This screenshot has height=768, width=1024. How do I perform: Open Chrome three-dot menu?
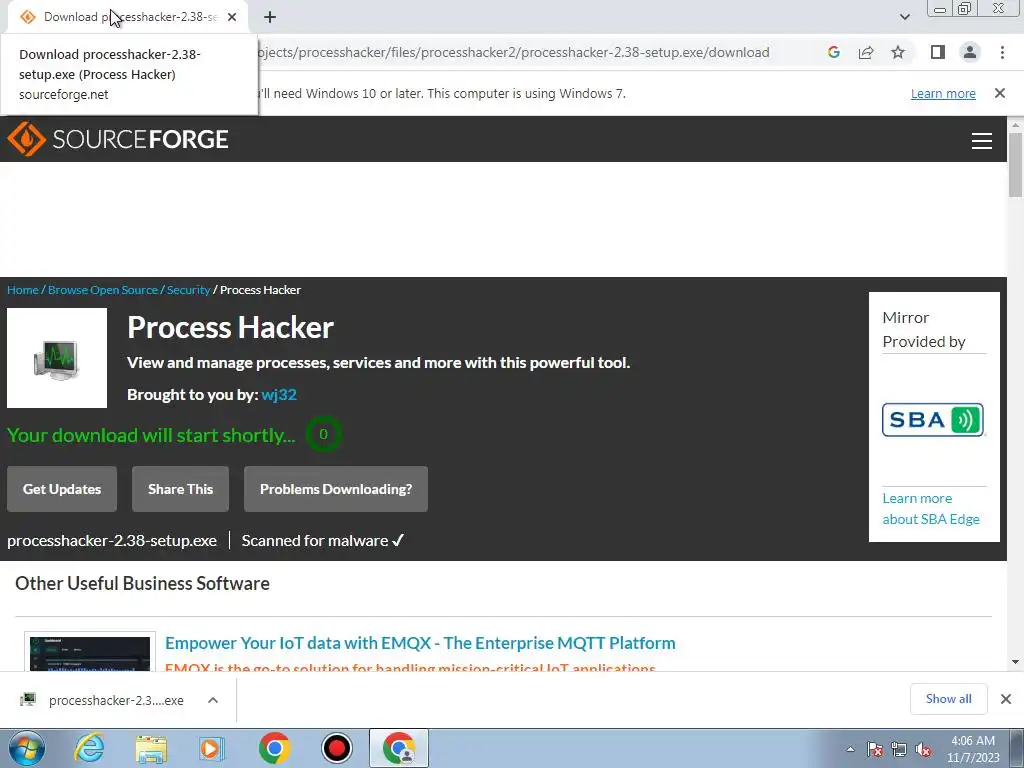pyautogui.click(x=1002, y=52)
